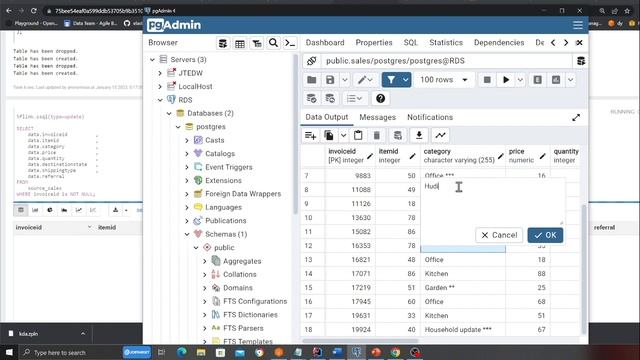The width and height of the screenshot is (640, 360).
Task: Download results as file
Action: pos(419,136)
